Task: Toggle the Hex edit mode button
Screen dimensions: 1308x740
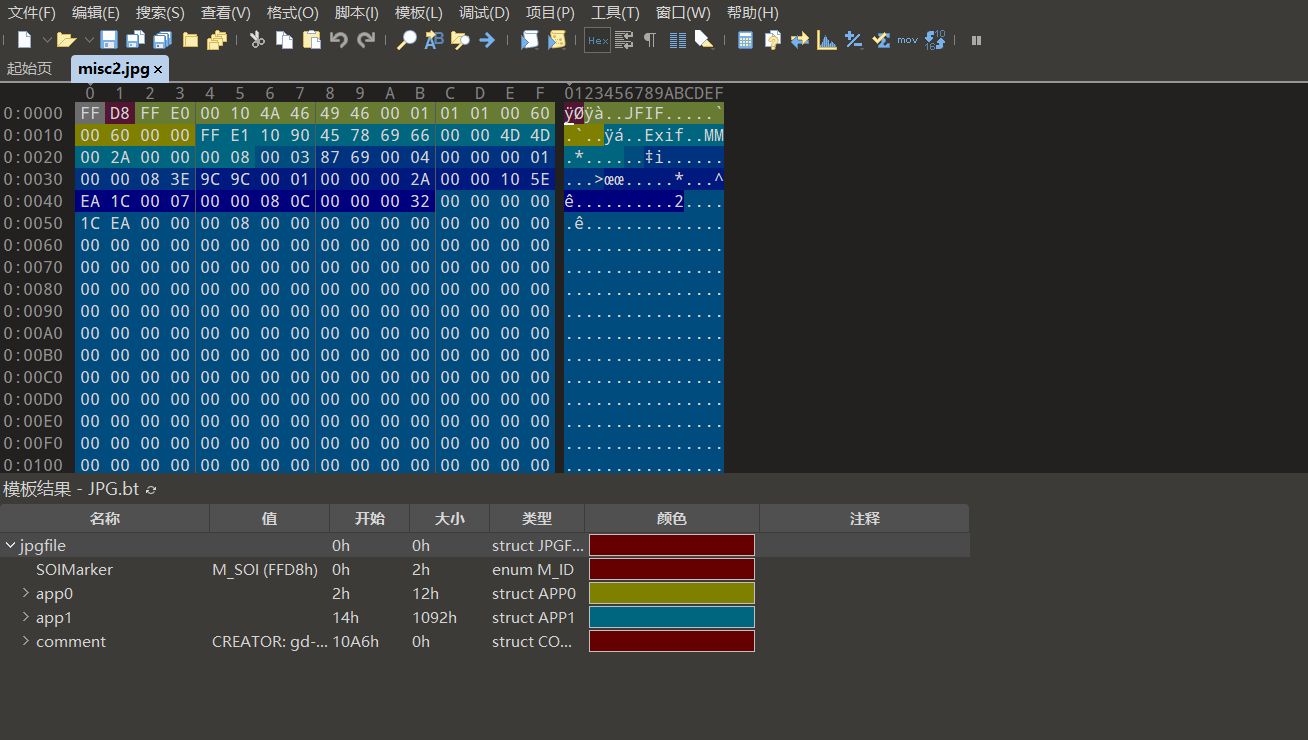Action: (x=597, y=40)
